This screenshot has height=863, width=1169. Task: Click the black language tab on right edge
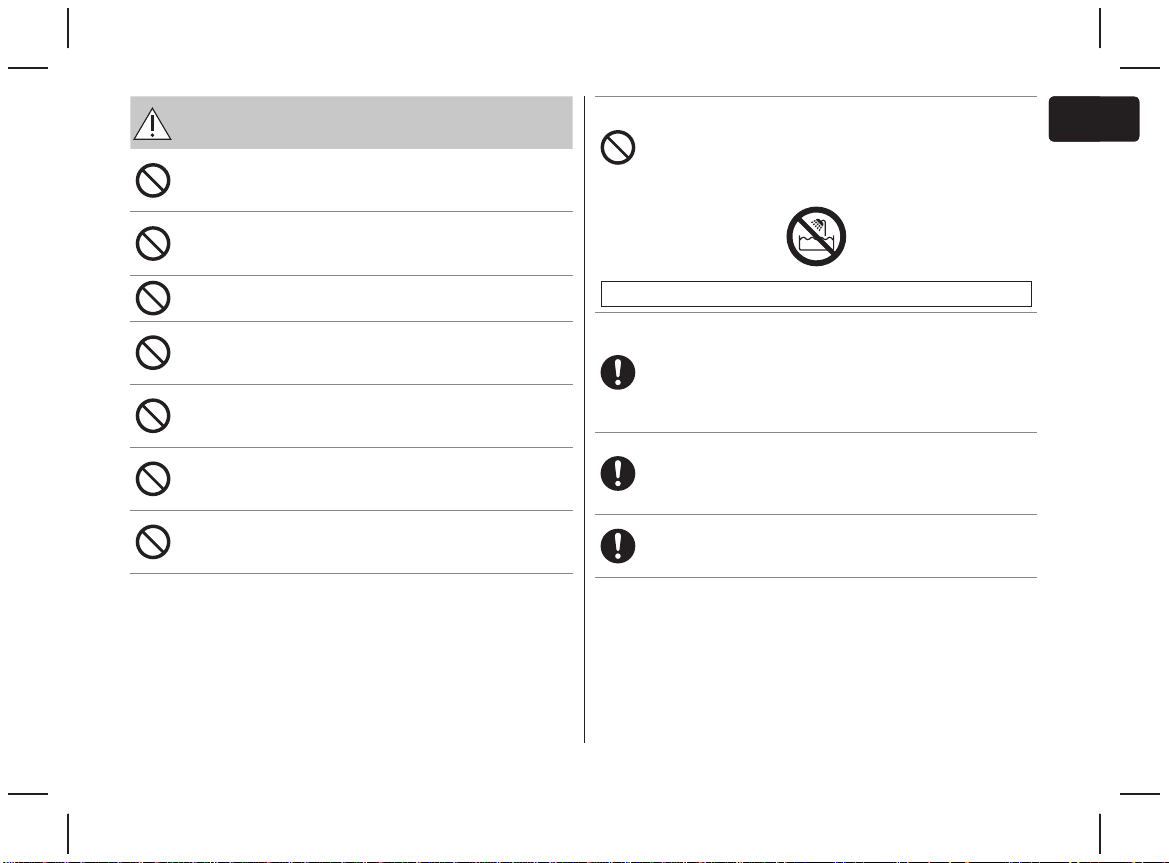click(x=1094, y=118)
